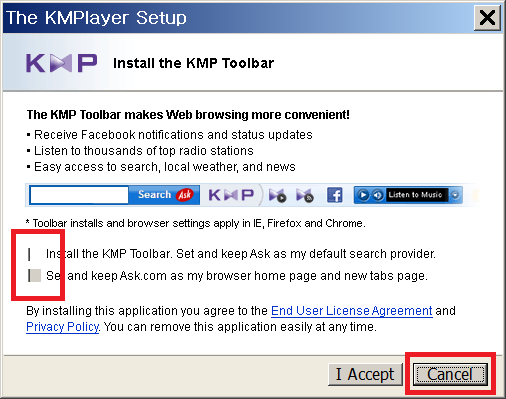Click 'The KMPlayer Setup' title bar text
Viewport: 506px width, 399px height.
click(x=96, y=18)
